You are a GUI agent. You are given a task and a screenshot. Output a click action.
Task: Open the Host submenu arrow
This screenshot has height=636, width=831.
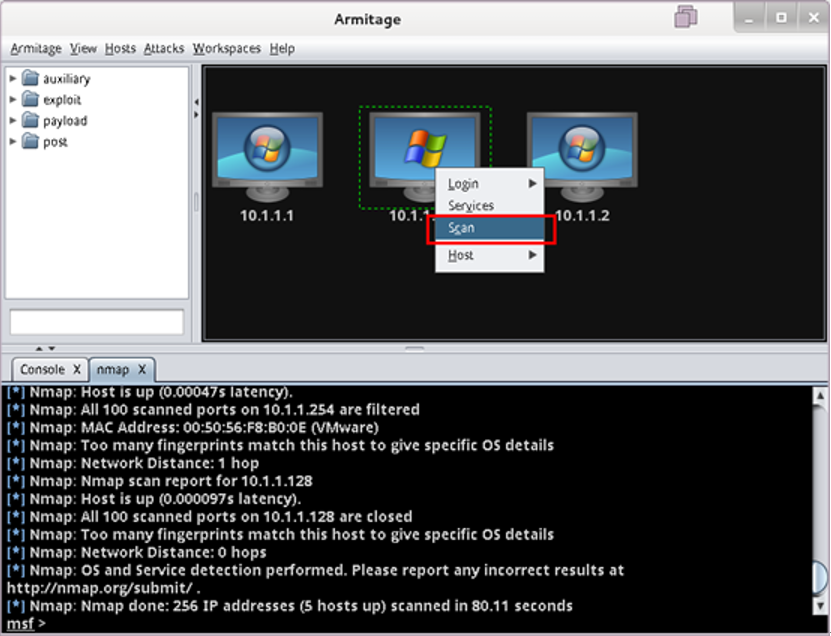[x=532, y=255]
